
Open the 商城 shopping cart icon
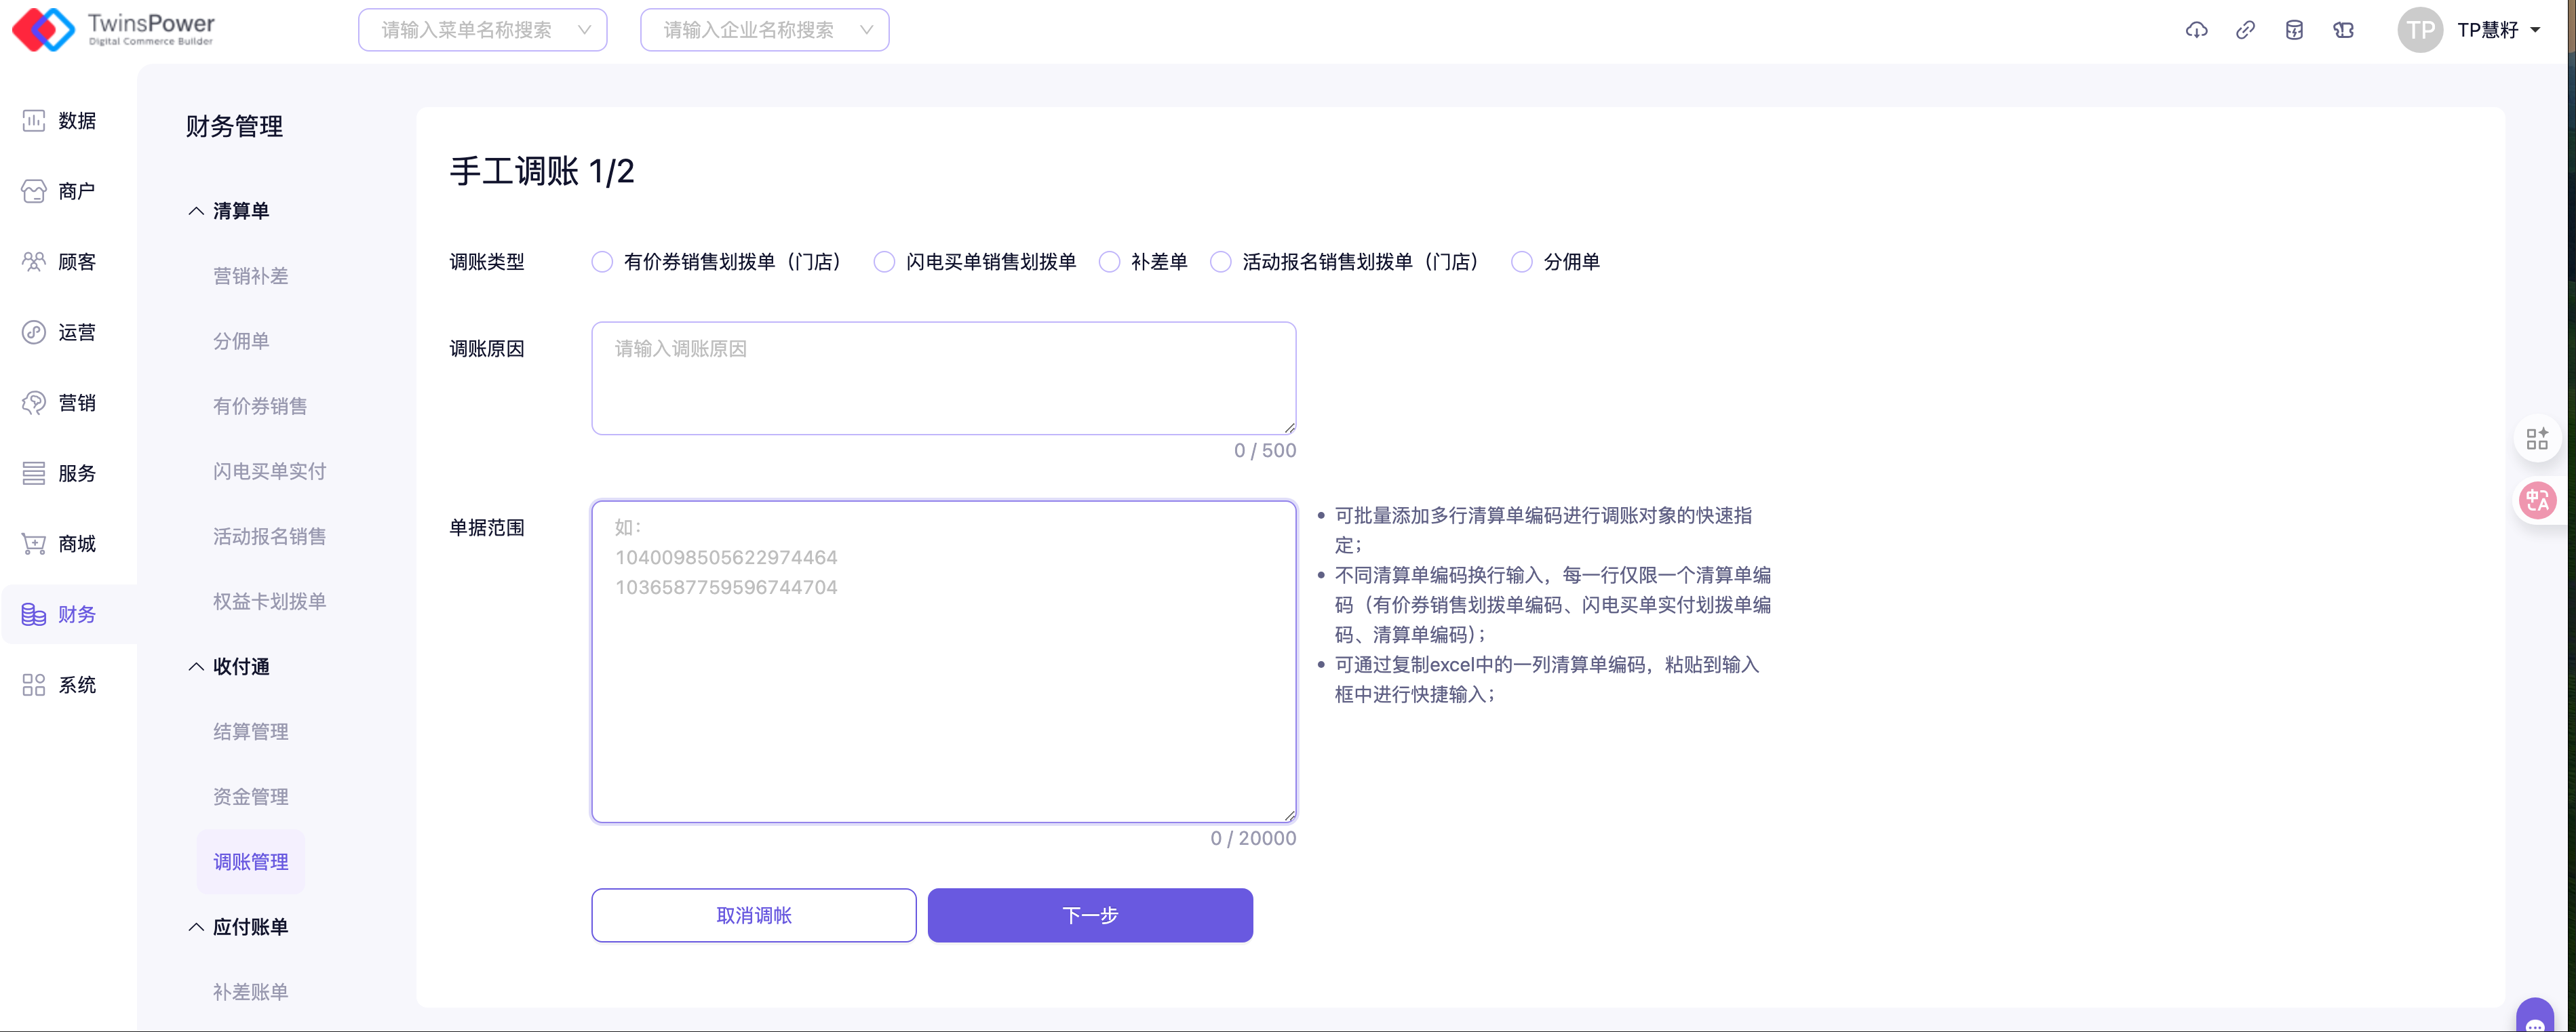(34, 544)
